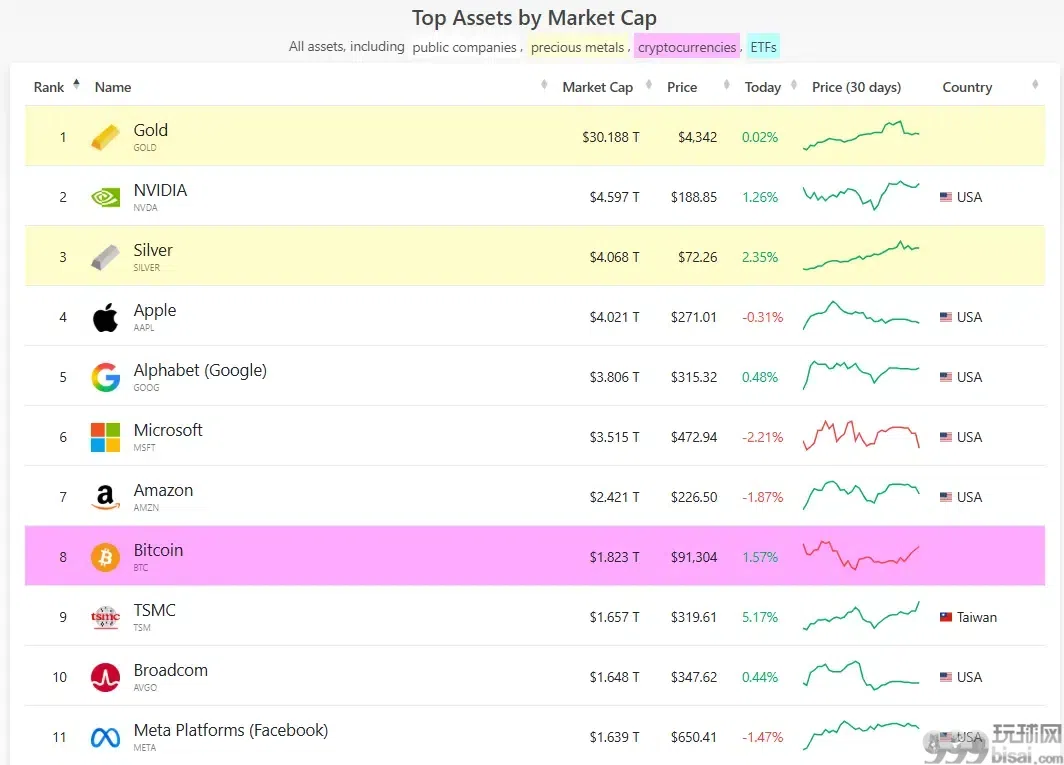Screen dimensions: 1064x765
Task: Sort by Market Cap column header
Action: 597,87
